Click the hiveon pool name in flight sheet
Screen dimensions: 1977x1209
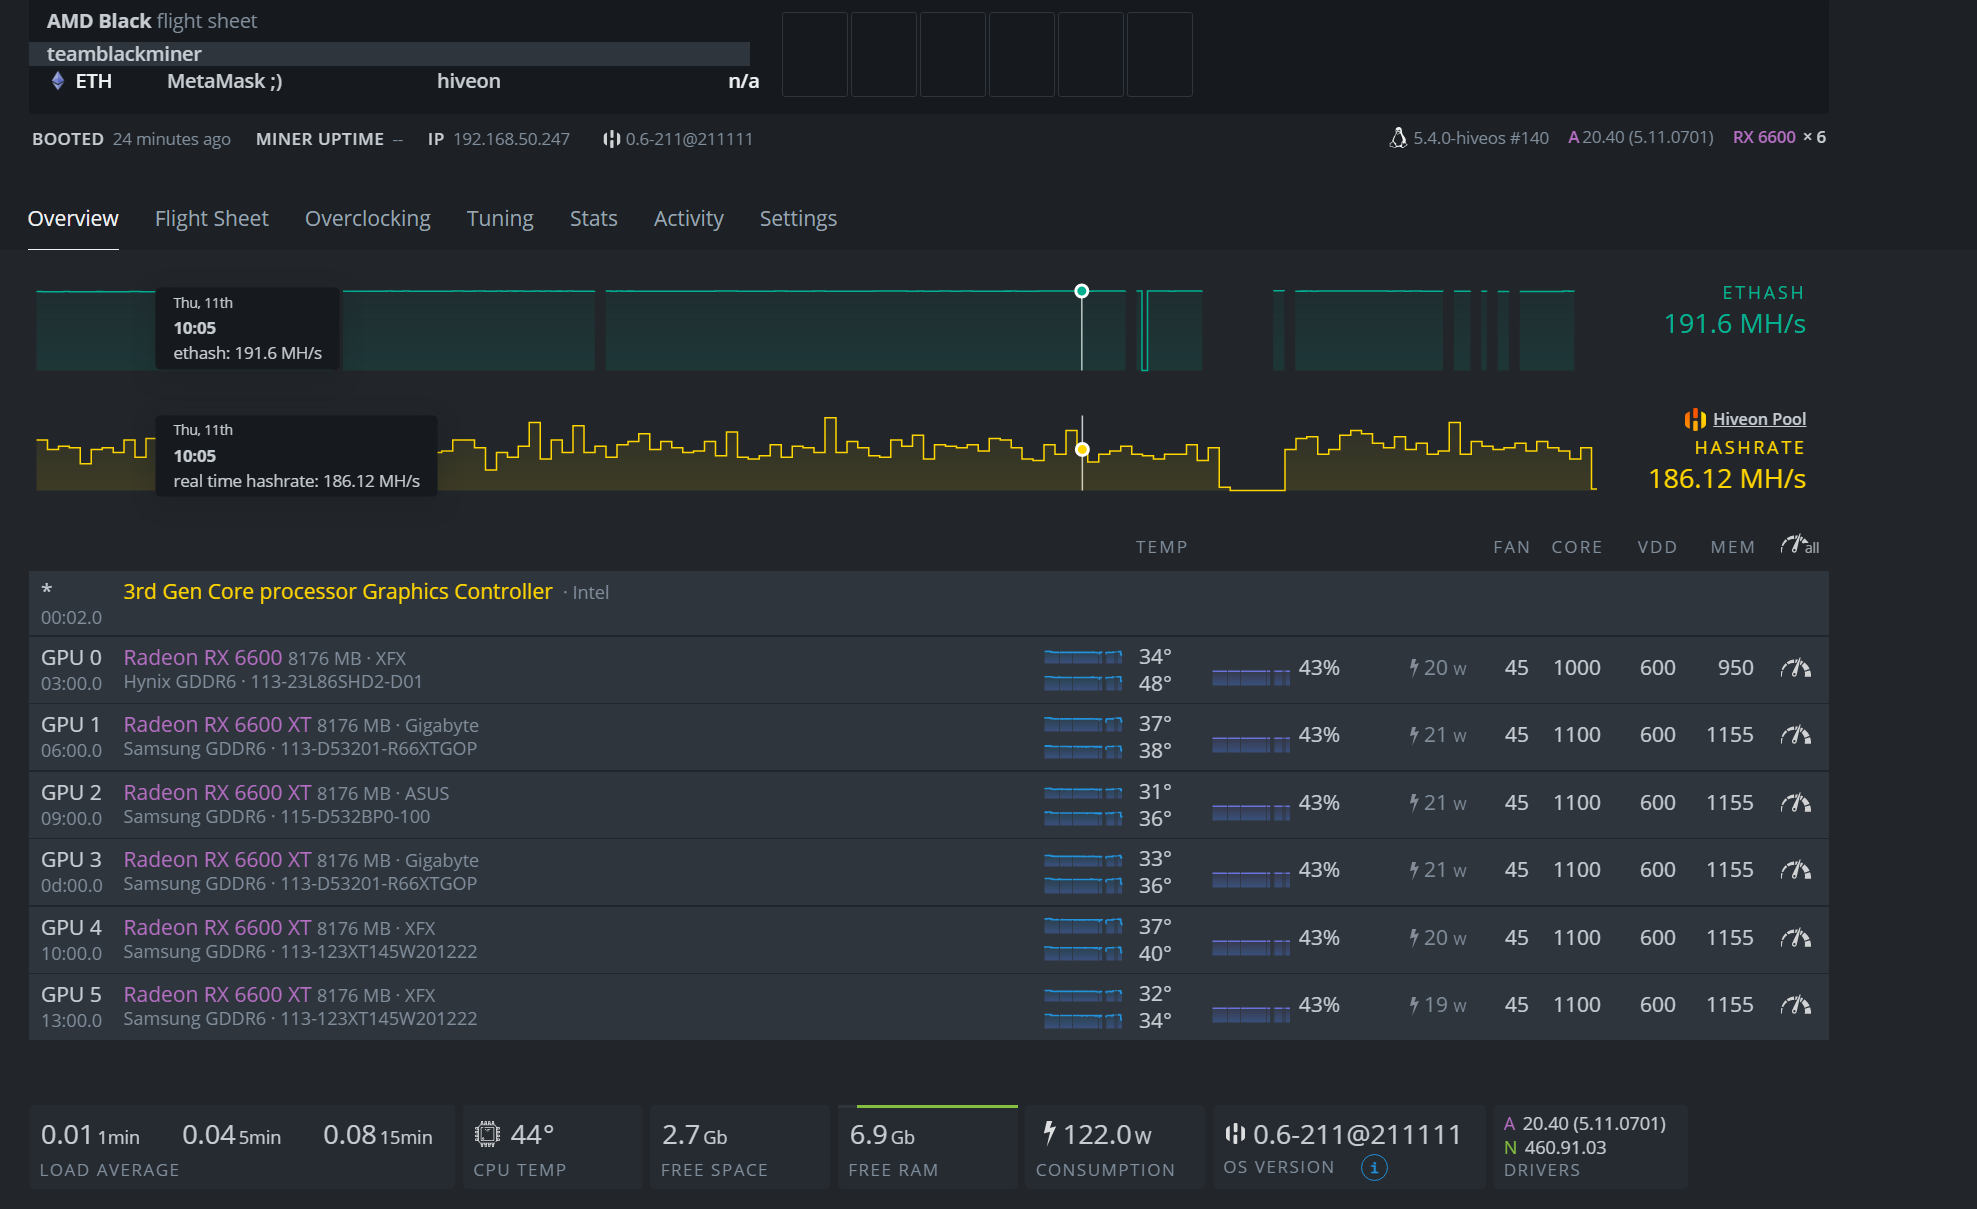(469, 81)
